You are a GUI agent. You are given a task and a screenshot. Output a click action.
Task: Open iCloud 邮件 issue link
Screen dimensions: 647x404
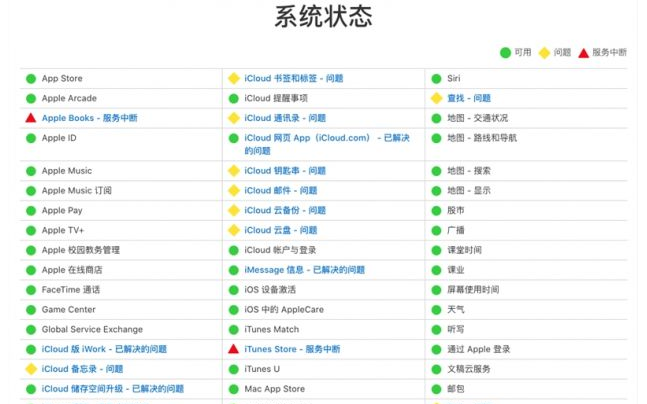pos(281,191)
